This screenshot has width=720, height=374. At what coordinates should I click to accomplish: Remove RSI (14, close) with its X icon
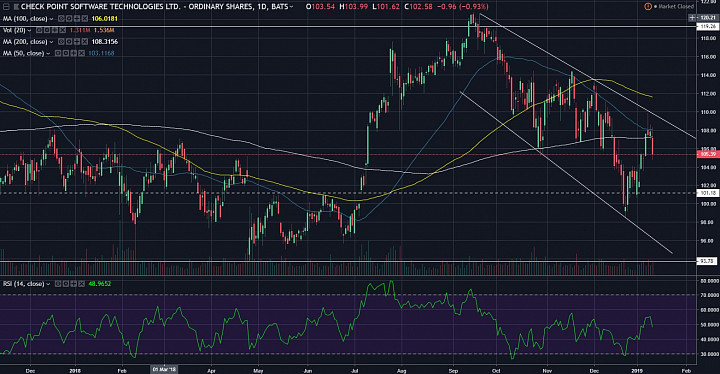(x=81, y=284)
